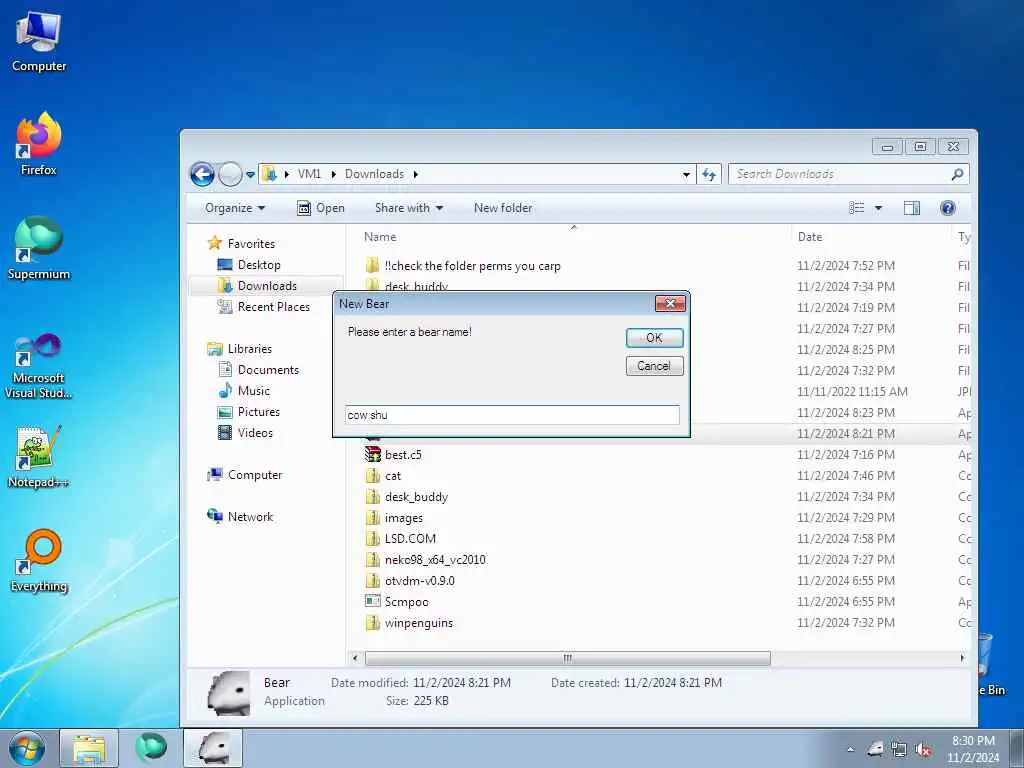Viewport: 1024px width, 768px height.
Task: Select Videos library
Action: pos(255,432)
